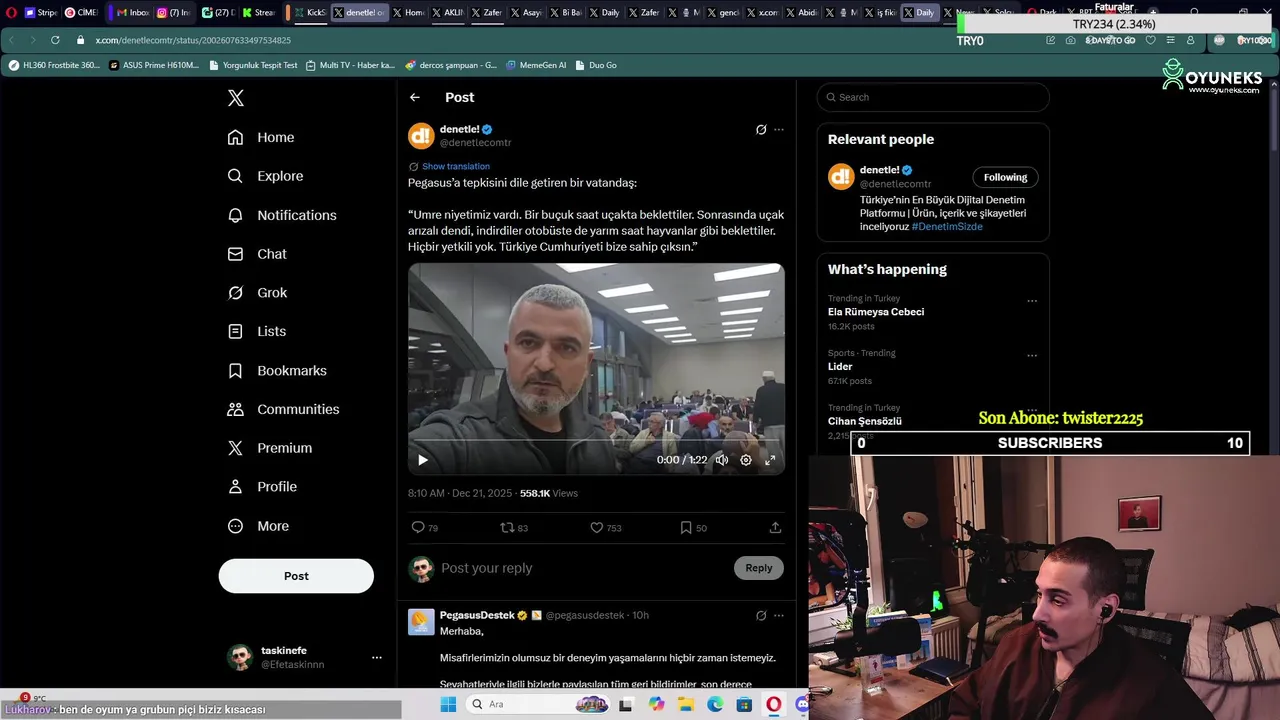Open MemeGen AI bookmark
Screen dimensions: 1280x720
click(536, 65)
